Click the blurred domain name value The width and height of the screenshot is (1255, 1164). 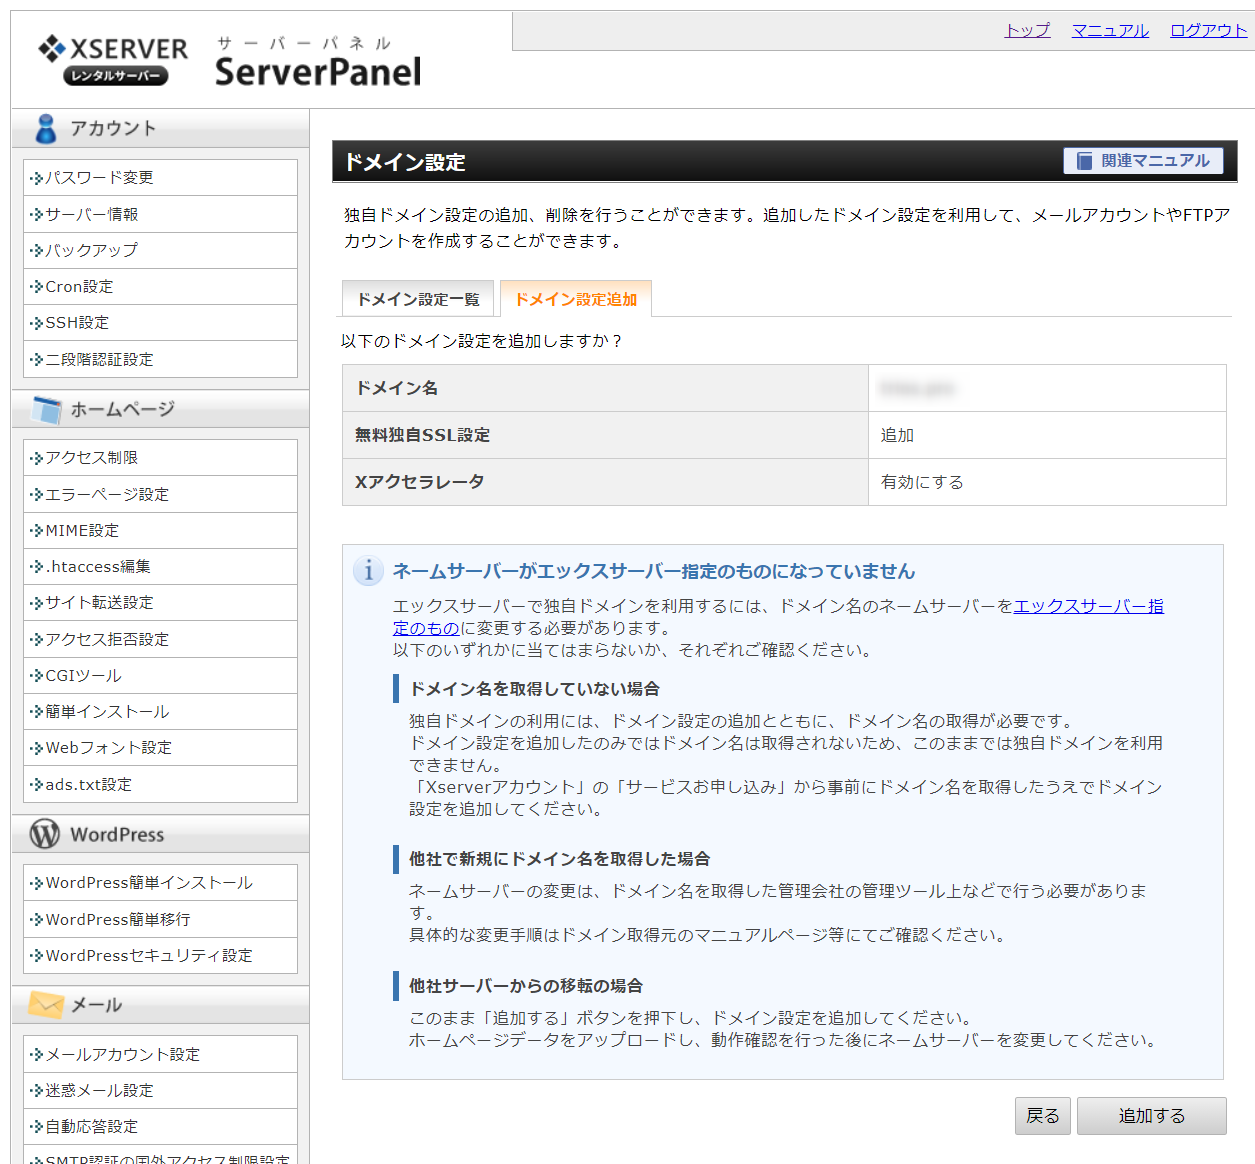pyautogui.click(x=917, y=388)
